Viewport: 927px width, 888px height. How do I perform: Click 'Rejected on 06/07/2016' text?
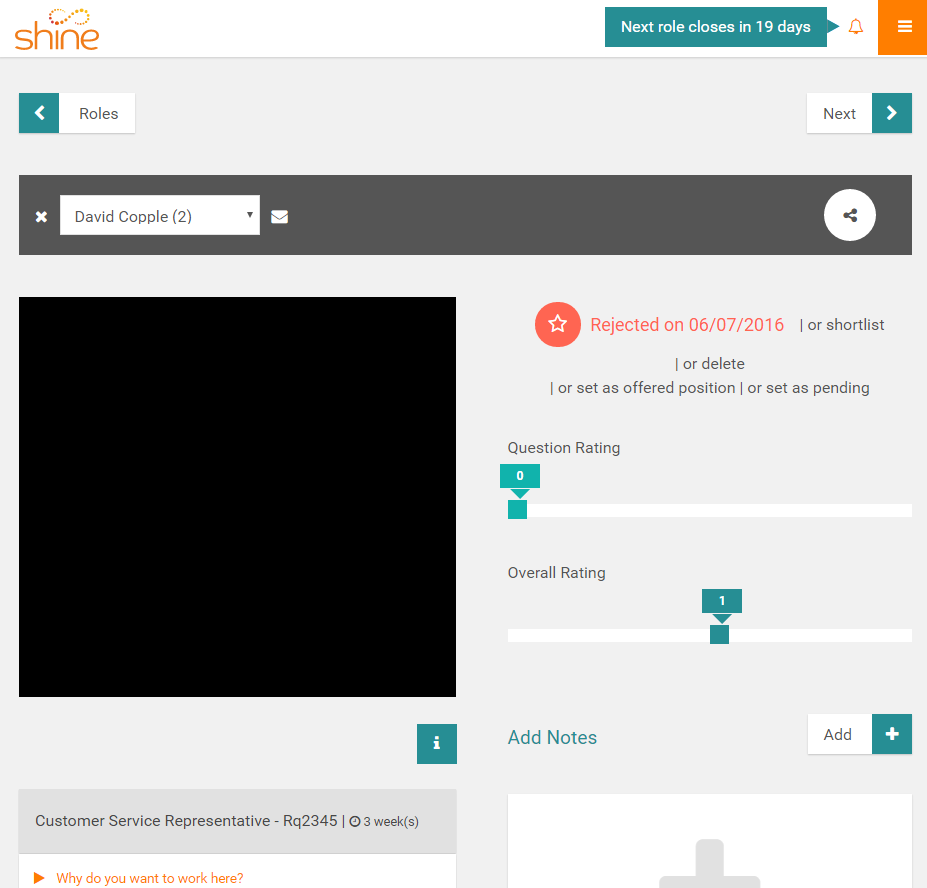687,325
